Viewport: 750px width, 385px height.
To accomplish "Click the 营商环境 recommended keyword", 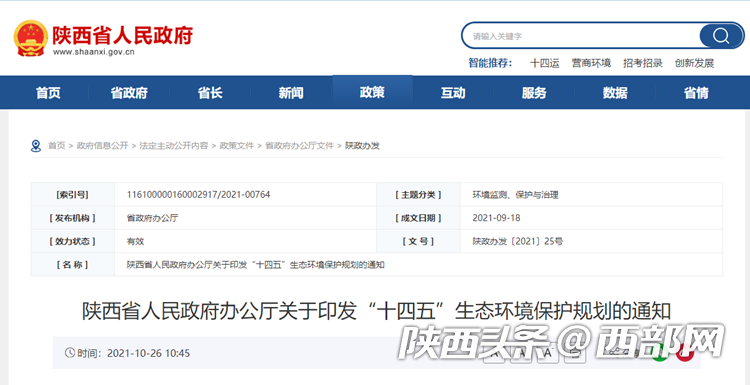I will tap(591, 63).
